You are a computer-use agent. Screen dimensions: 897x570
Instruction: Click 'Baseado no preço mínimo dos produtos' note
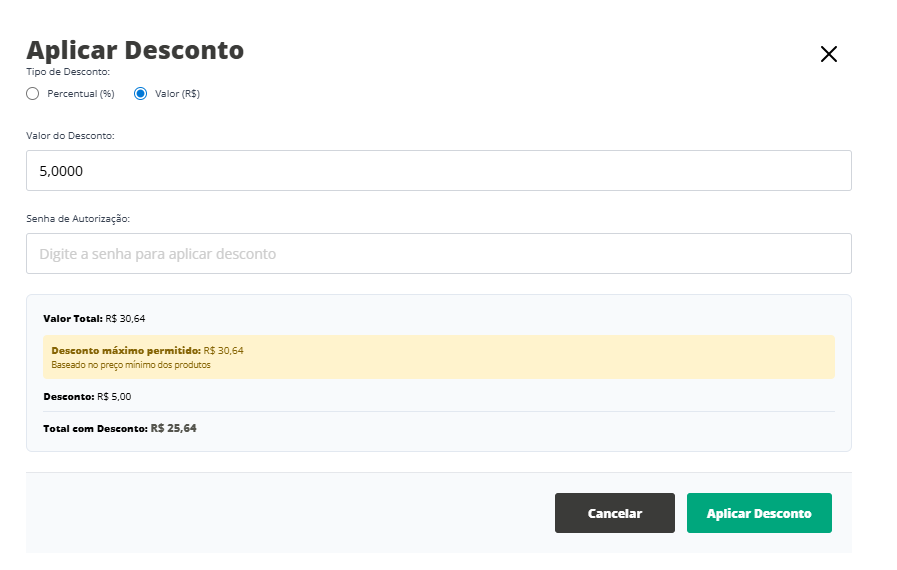(131, 365)
